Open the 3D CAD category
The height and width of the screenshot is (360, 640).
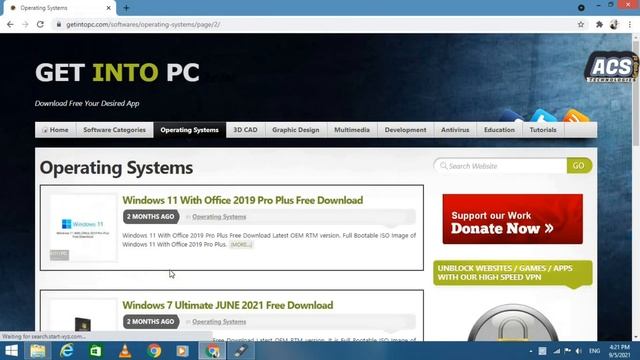point(245,130)
